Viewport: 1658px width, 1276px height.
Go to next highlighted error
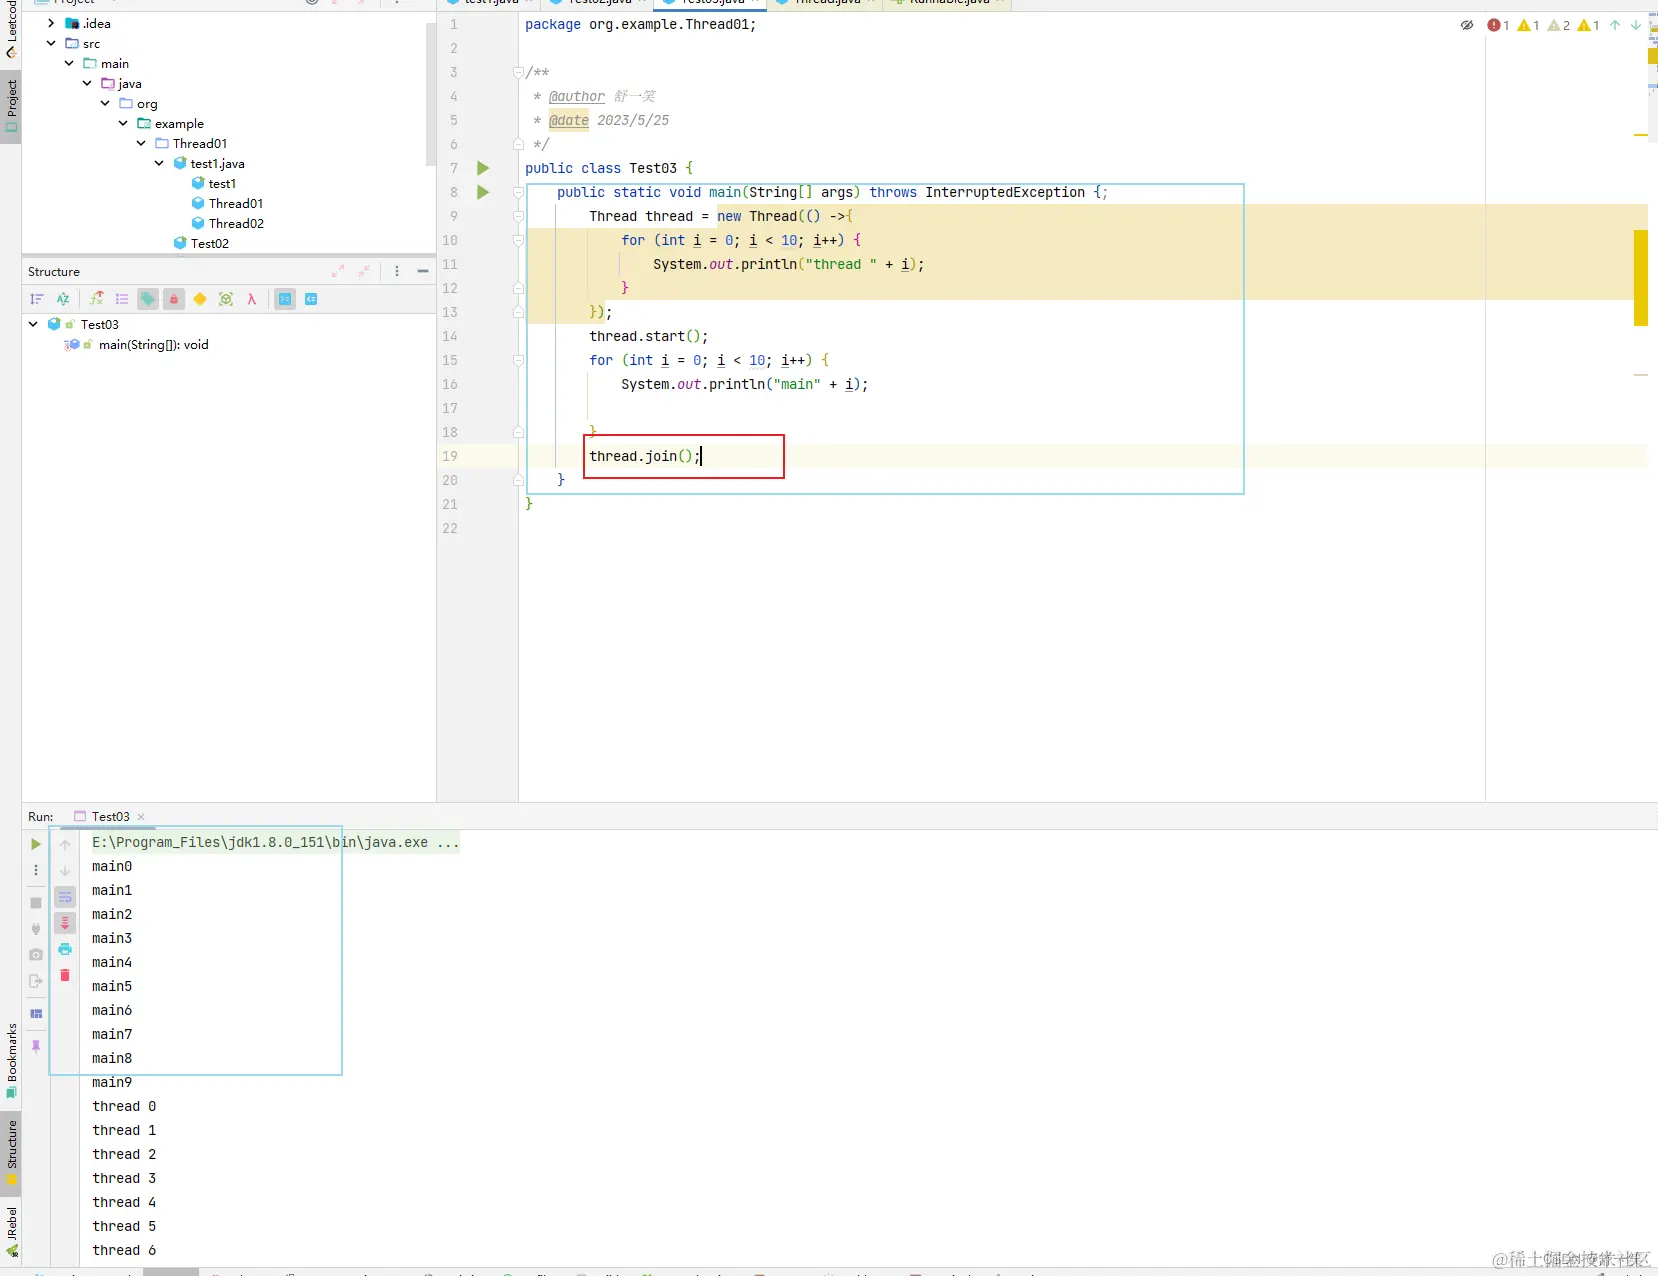click(x=1636, y=25)
